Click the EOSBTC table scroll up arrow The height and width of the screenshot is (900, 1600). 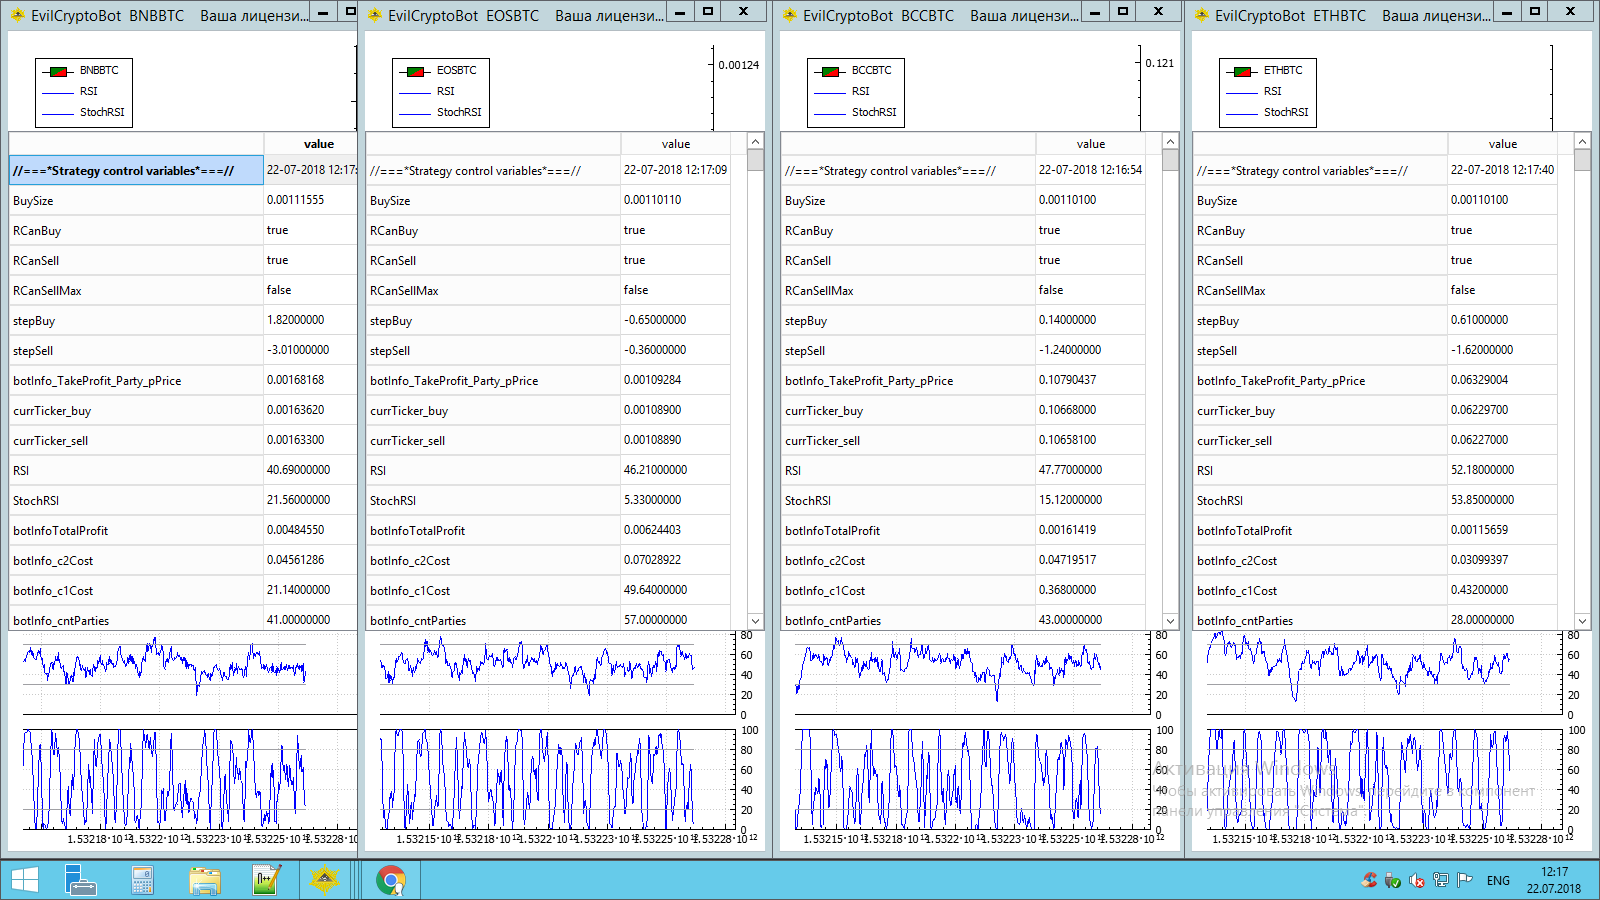755,142
